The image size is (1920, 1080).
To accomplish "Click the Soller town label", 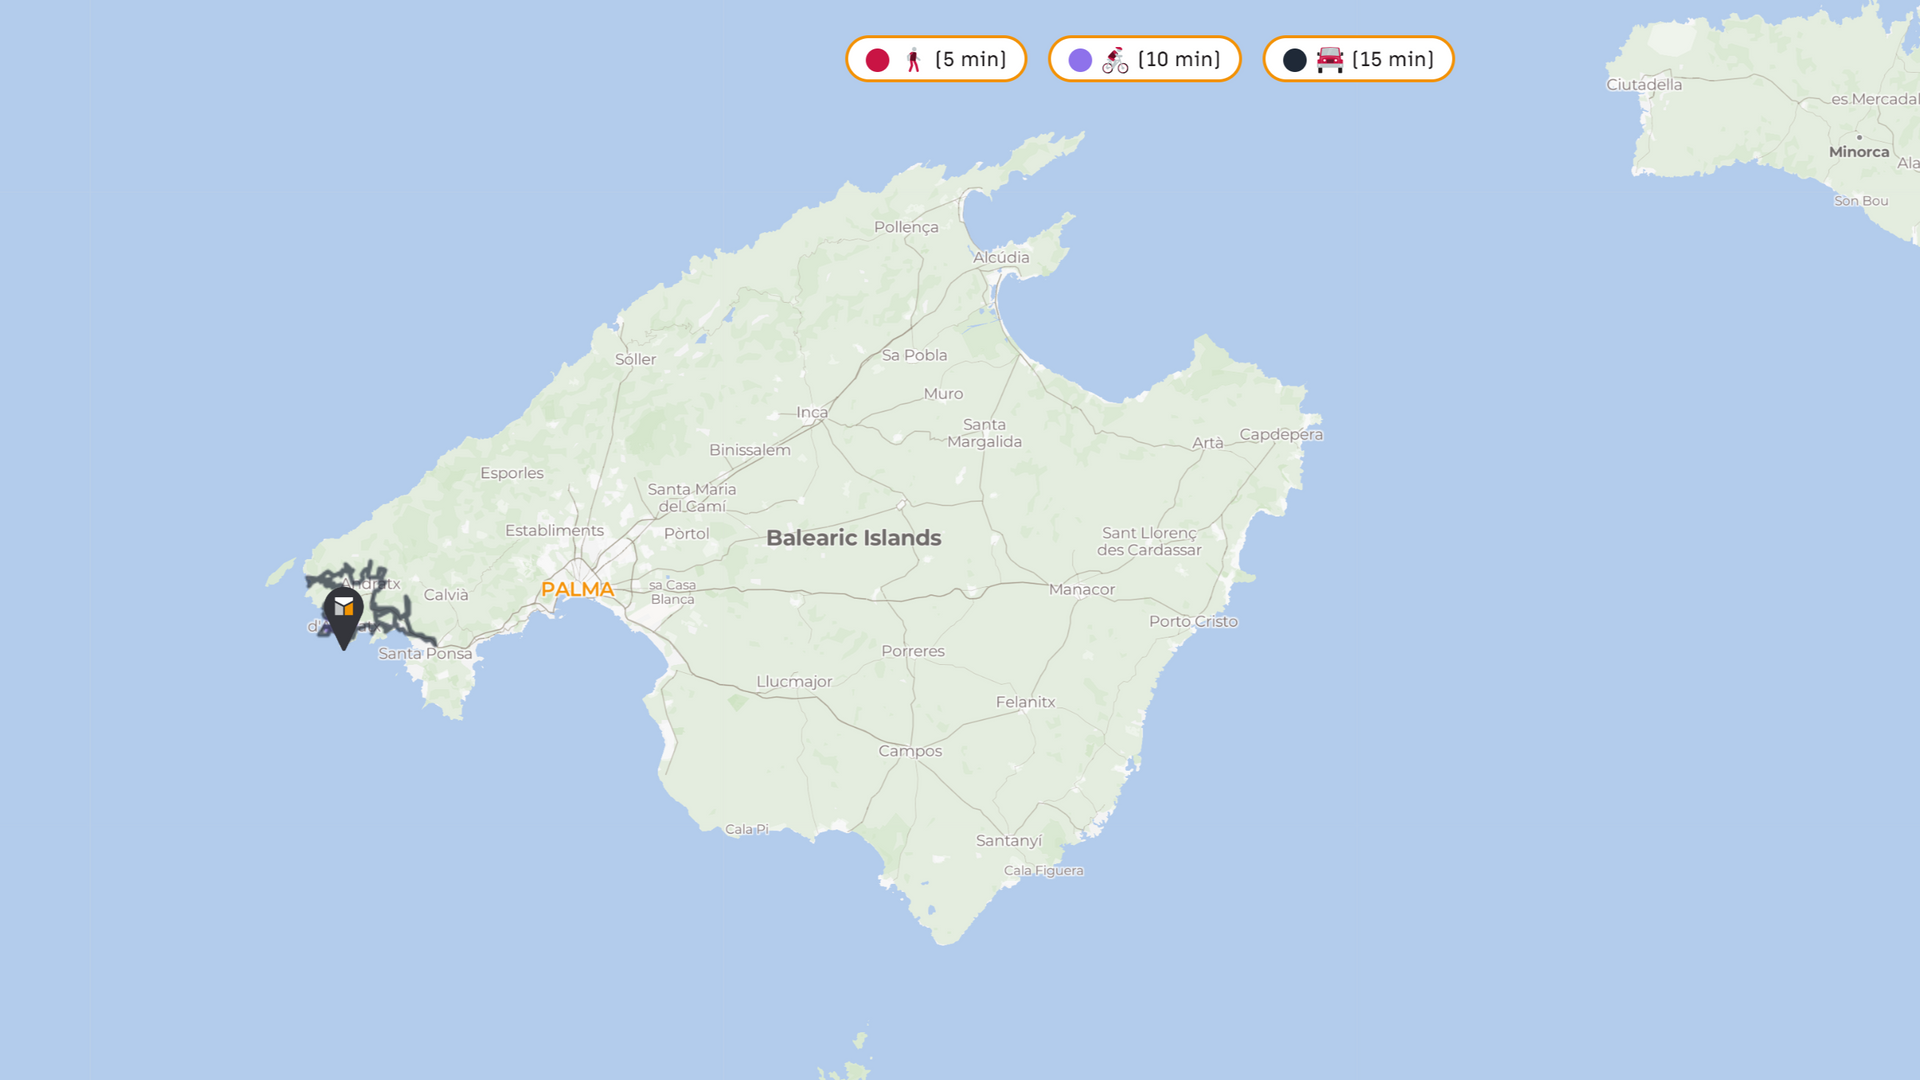I will (635, 359).
